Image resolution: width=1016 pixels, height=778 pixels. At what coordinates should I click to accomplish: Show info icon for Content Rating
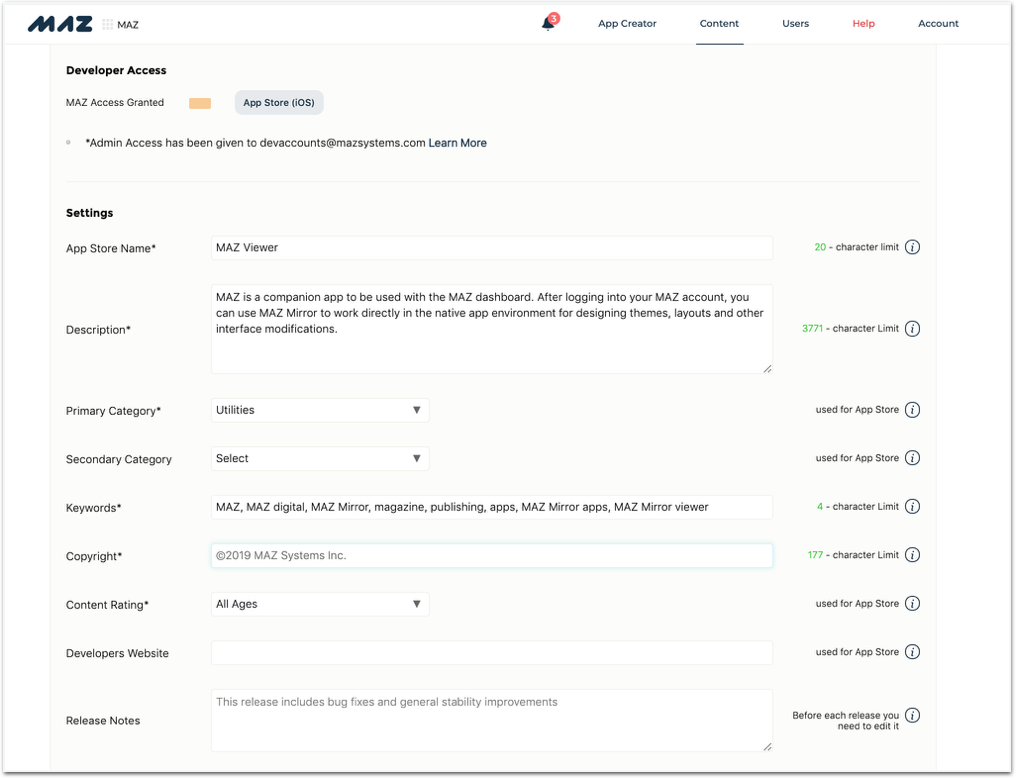pos(912,604)
